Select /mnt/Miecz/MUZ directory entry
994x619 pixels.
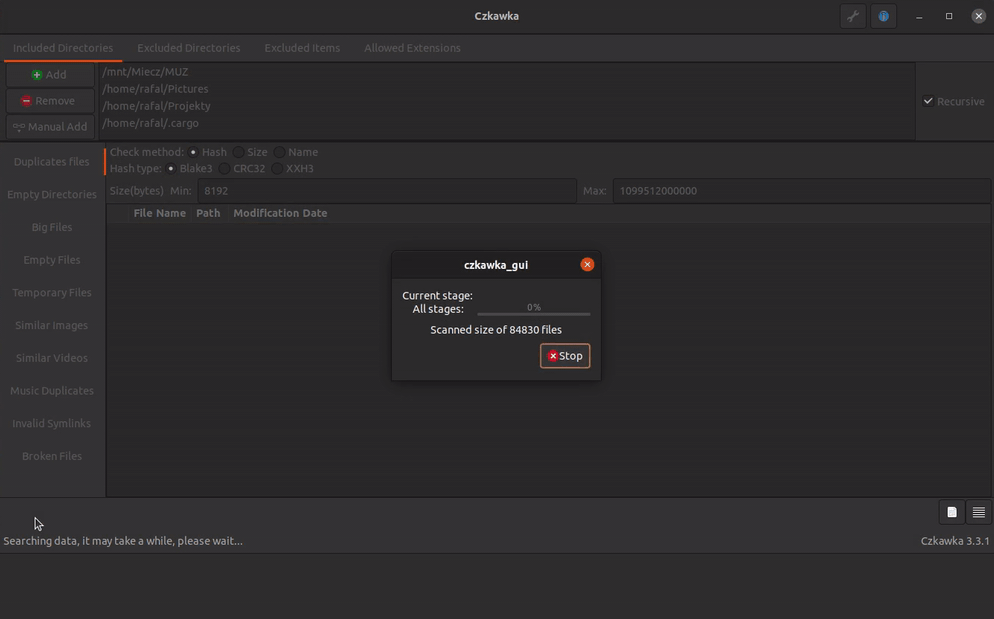click(507, 72)
